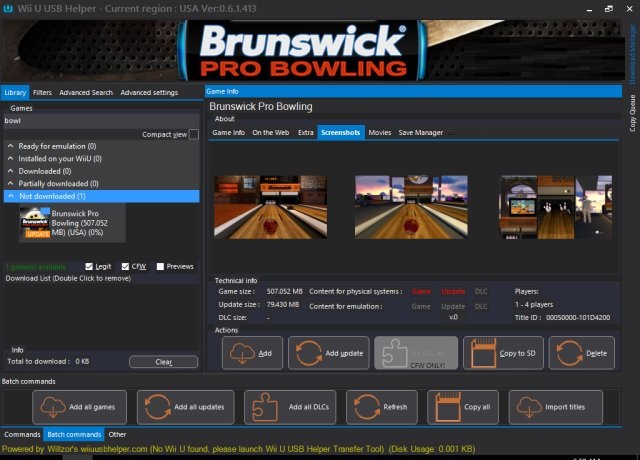Click the 'Powered by Willzor's wiiuusbhelper.com' status text
640x460 pixels.
(x=74, y=449)
